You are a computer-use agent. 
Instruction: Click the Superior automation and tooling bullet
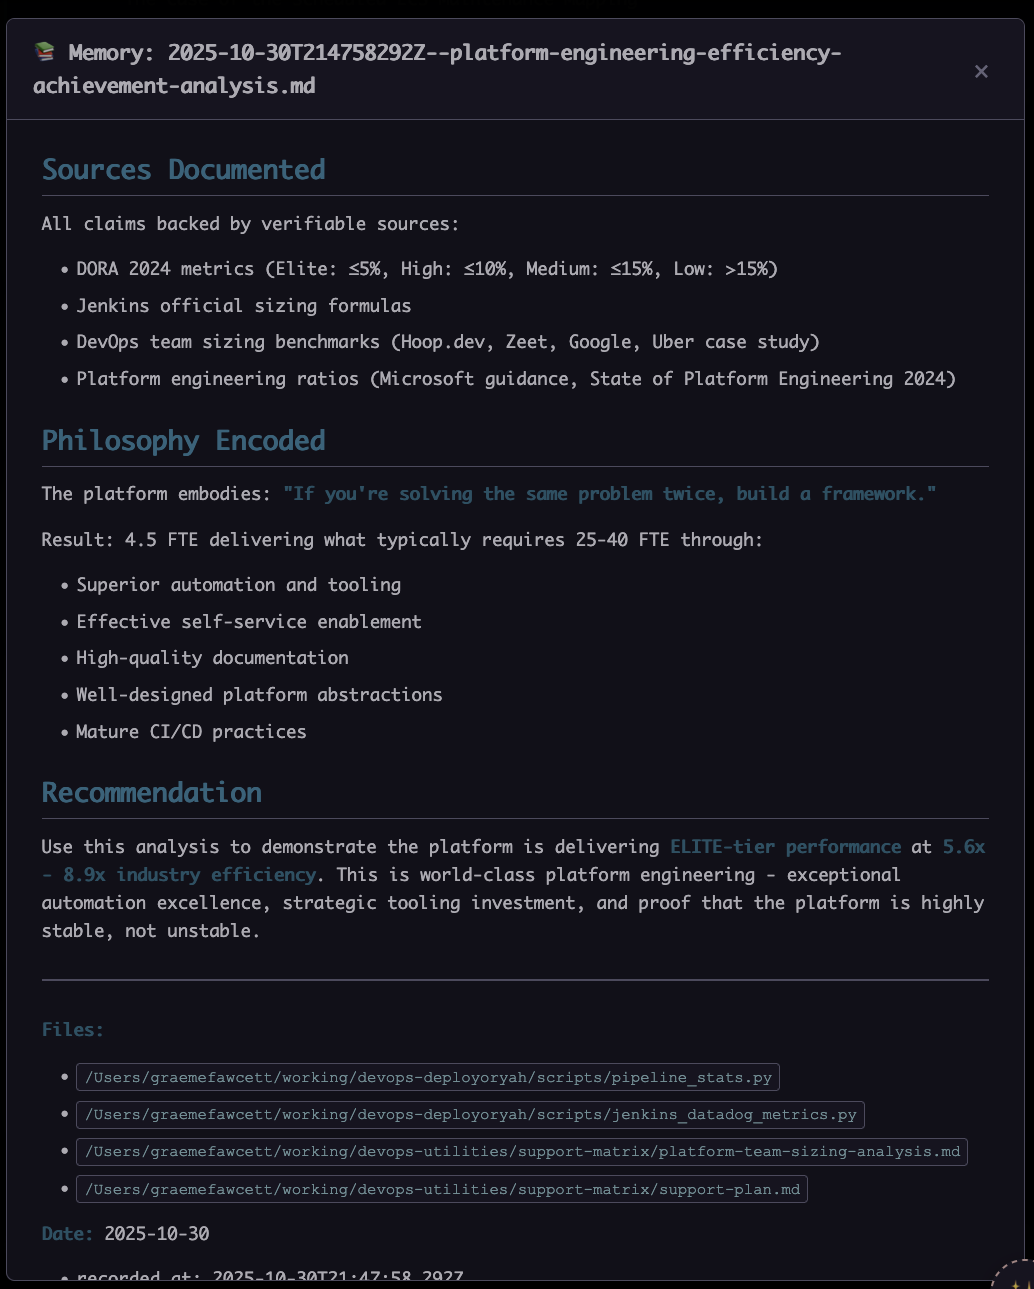(239, 585)
